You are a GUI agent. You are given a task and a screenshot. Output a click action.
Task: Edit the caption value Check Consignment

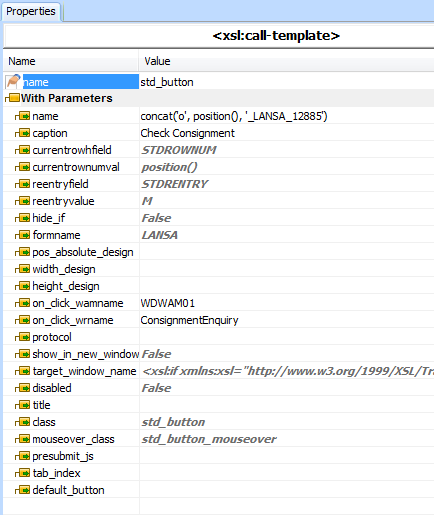pyautogui.click(x=187, y=133)
